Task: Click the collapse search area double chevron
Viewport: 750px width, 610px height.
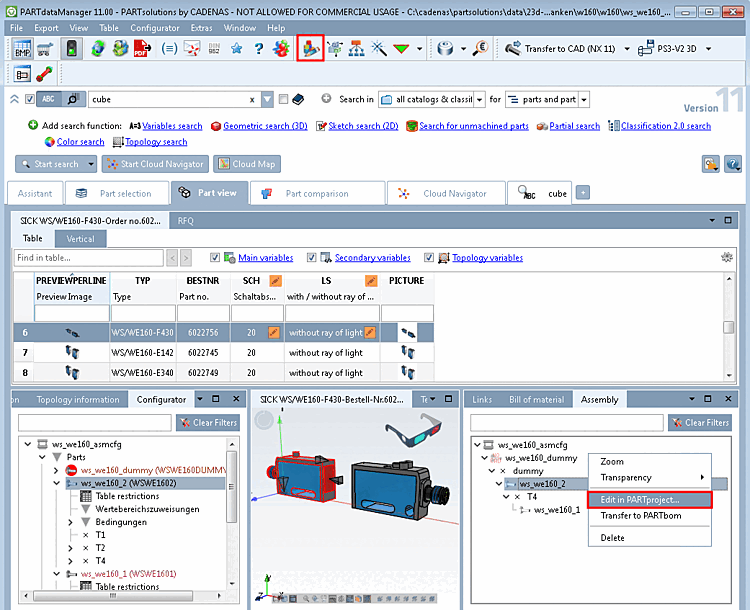Action: 14,99
